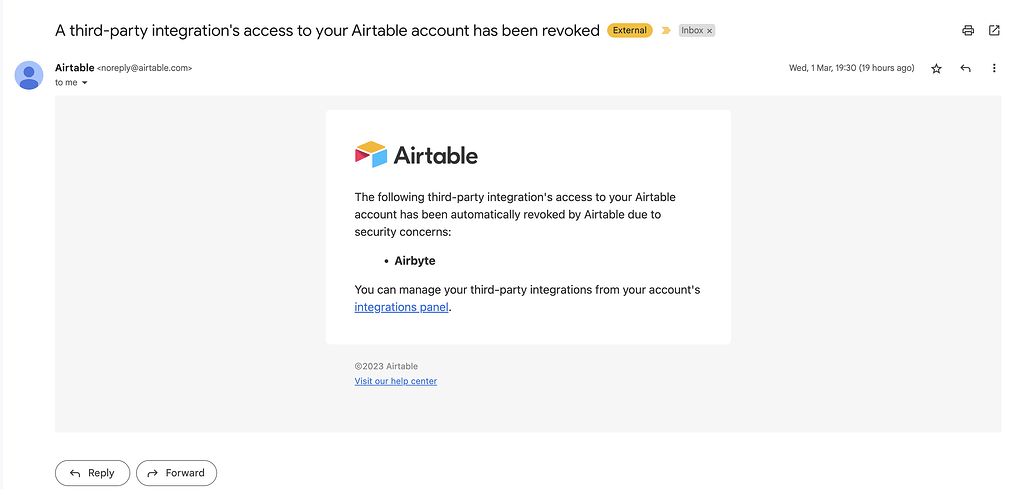
Task: Click the Airtable logo in the email
Action: click(416, 155)
